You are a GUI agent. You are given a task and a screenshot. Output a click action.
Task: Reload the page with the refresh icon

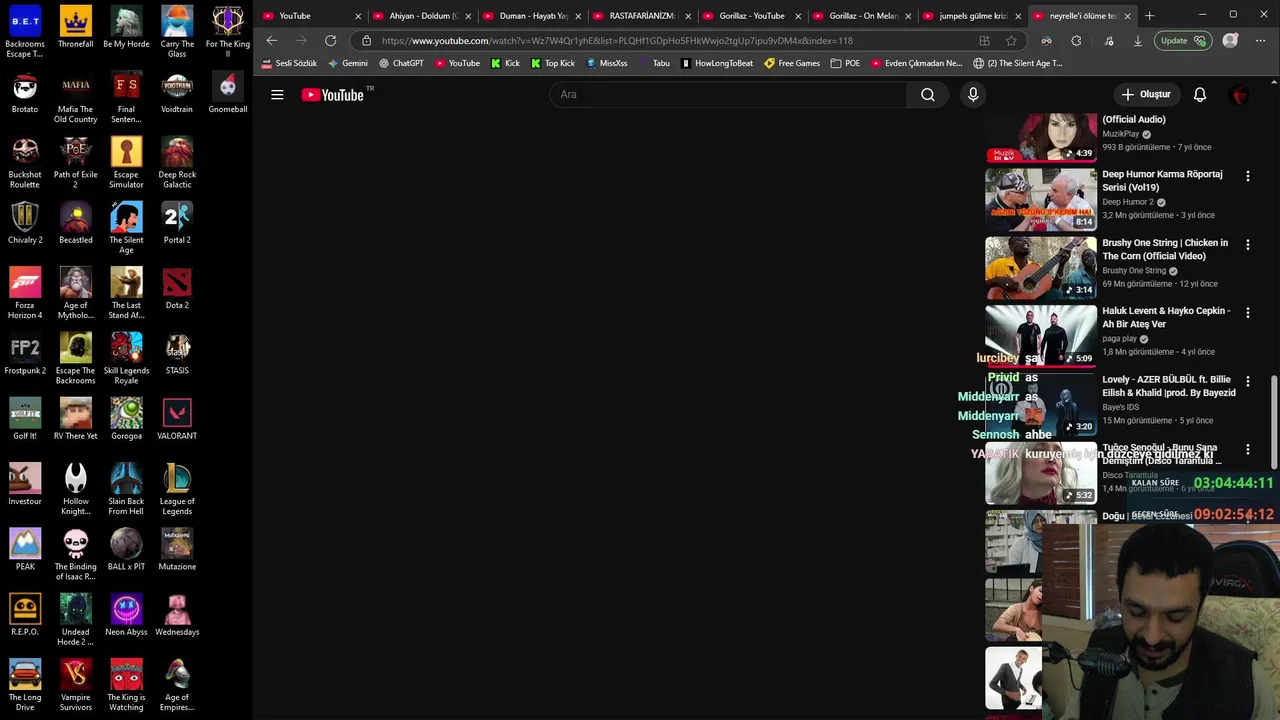point(330,41)
